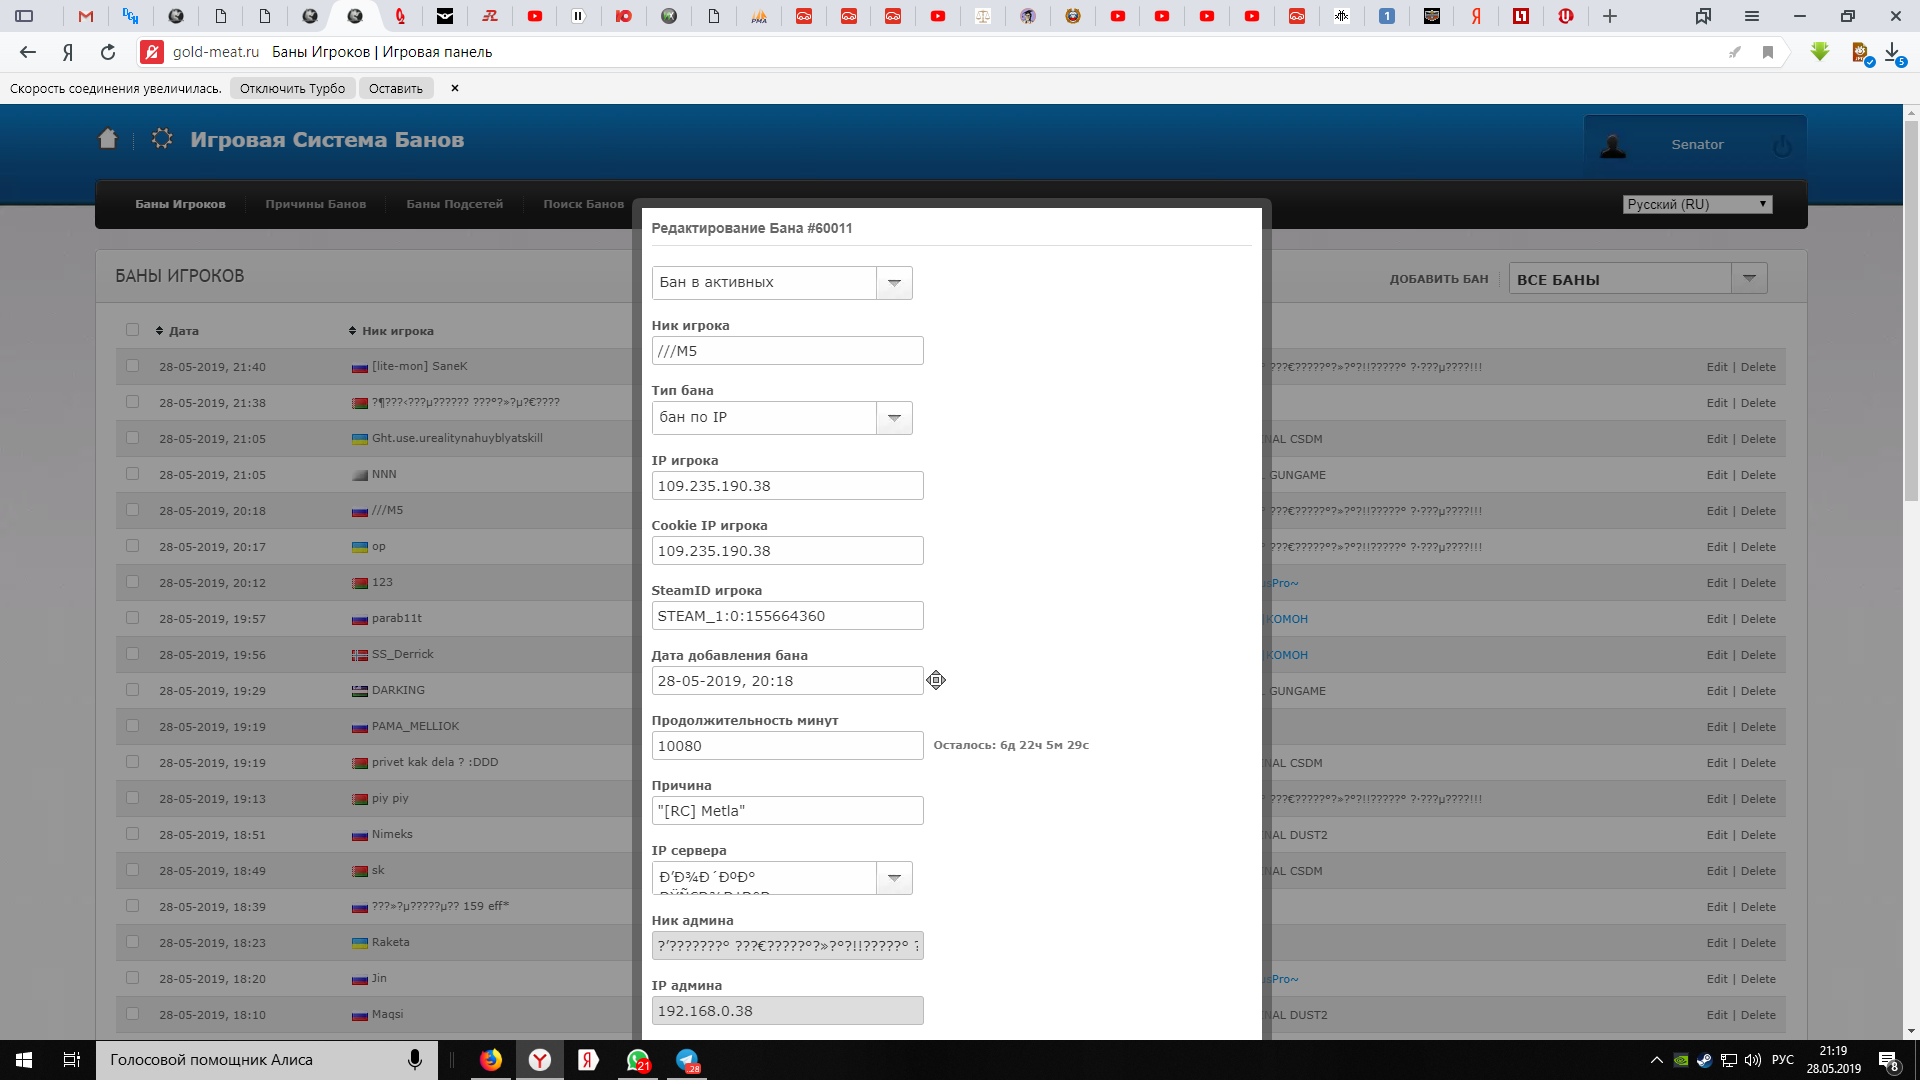Click the gear icon beside Игровая Система Банов
The width and height of the screenshot is (1920, 1084).
pos(161,139)
